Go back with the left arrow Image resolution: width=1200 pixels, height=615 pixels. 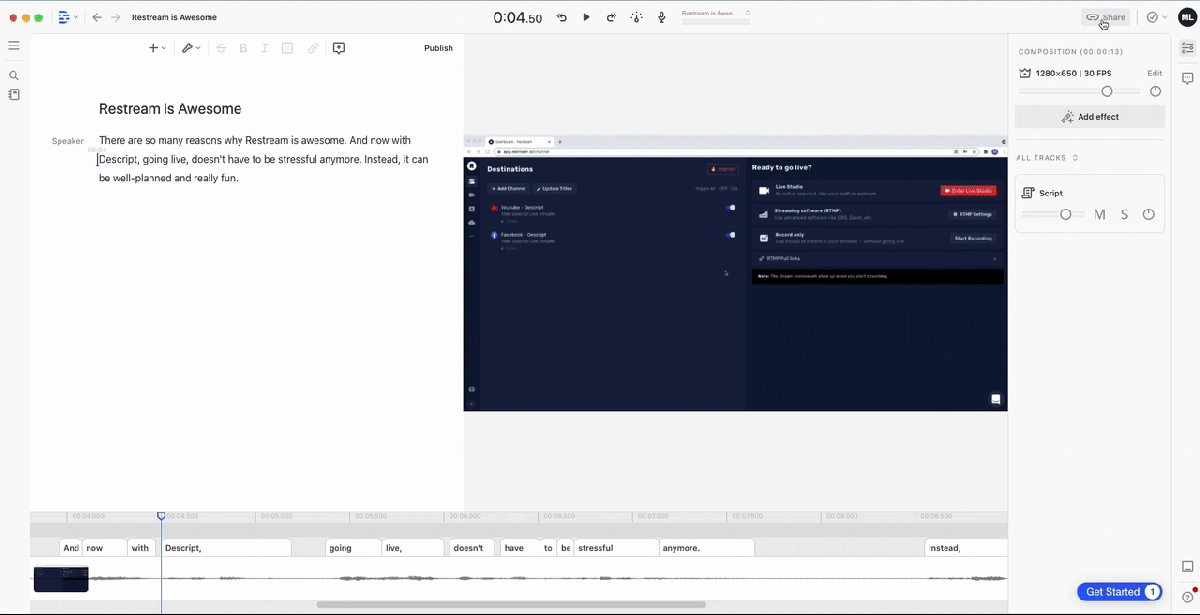[x=97, y=17]
